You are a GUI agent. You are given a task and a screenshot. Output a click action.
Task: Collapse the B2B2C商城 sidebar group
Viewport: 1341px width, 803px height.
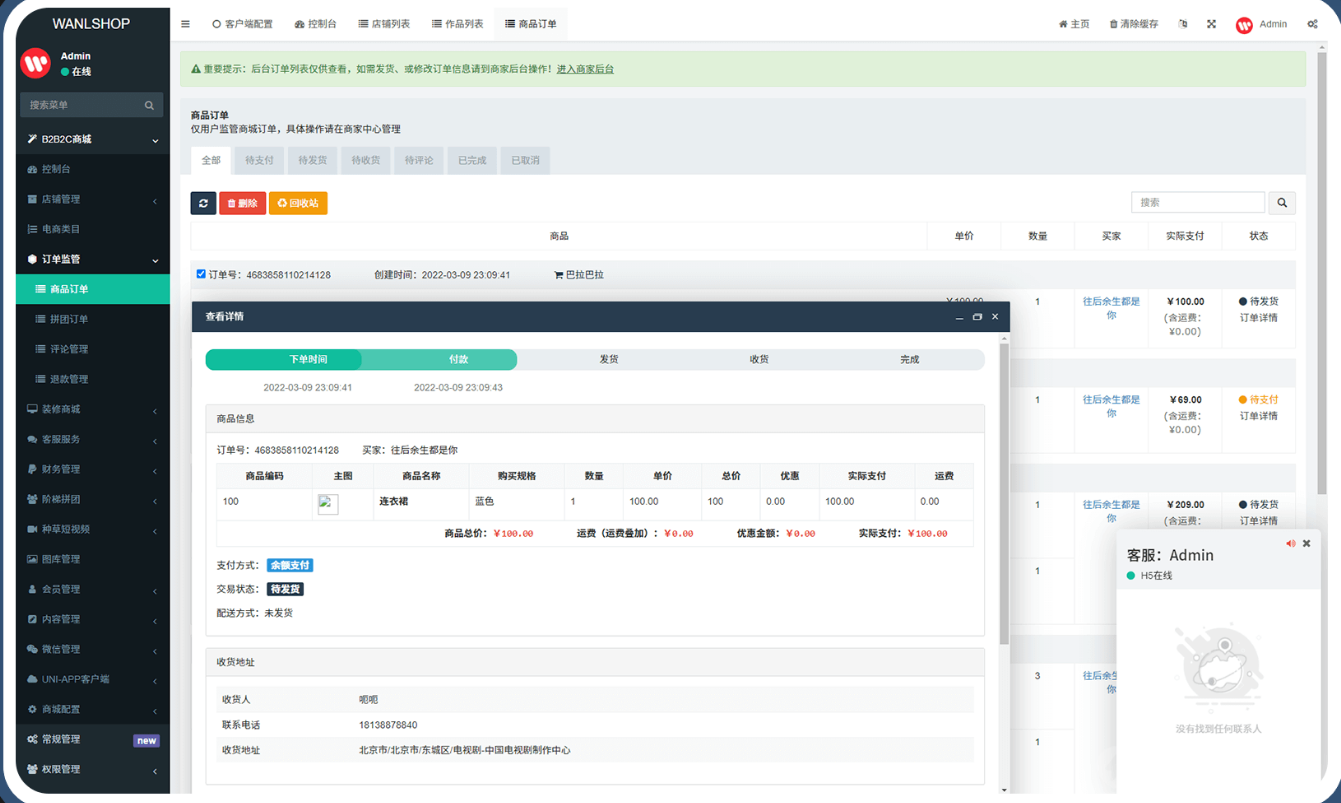(93, 139)
